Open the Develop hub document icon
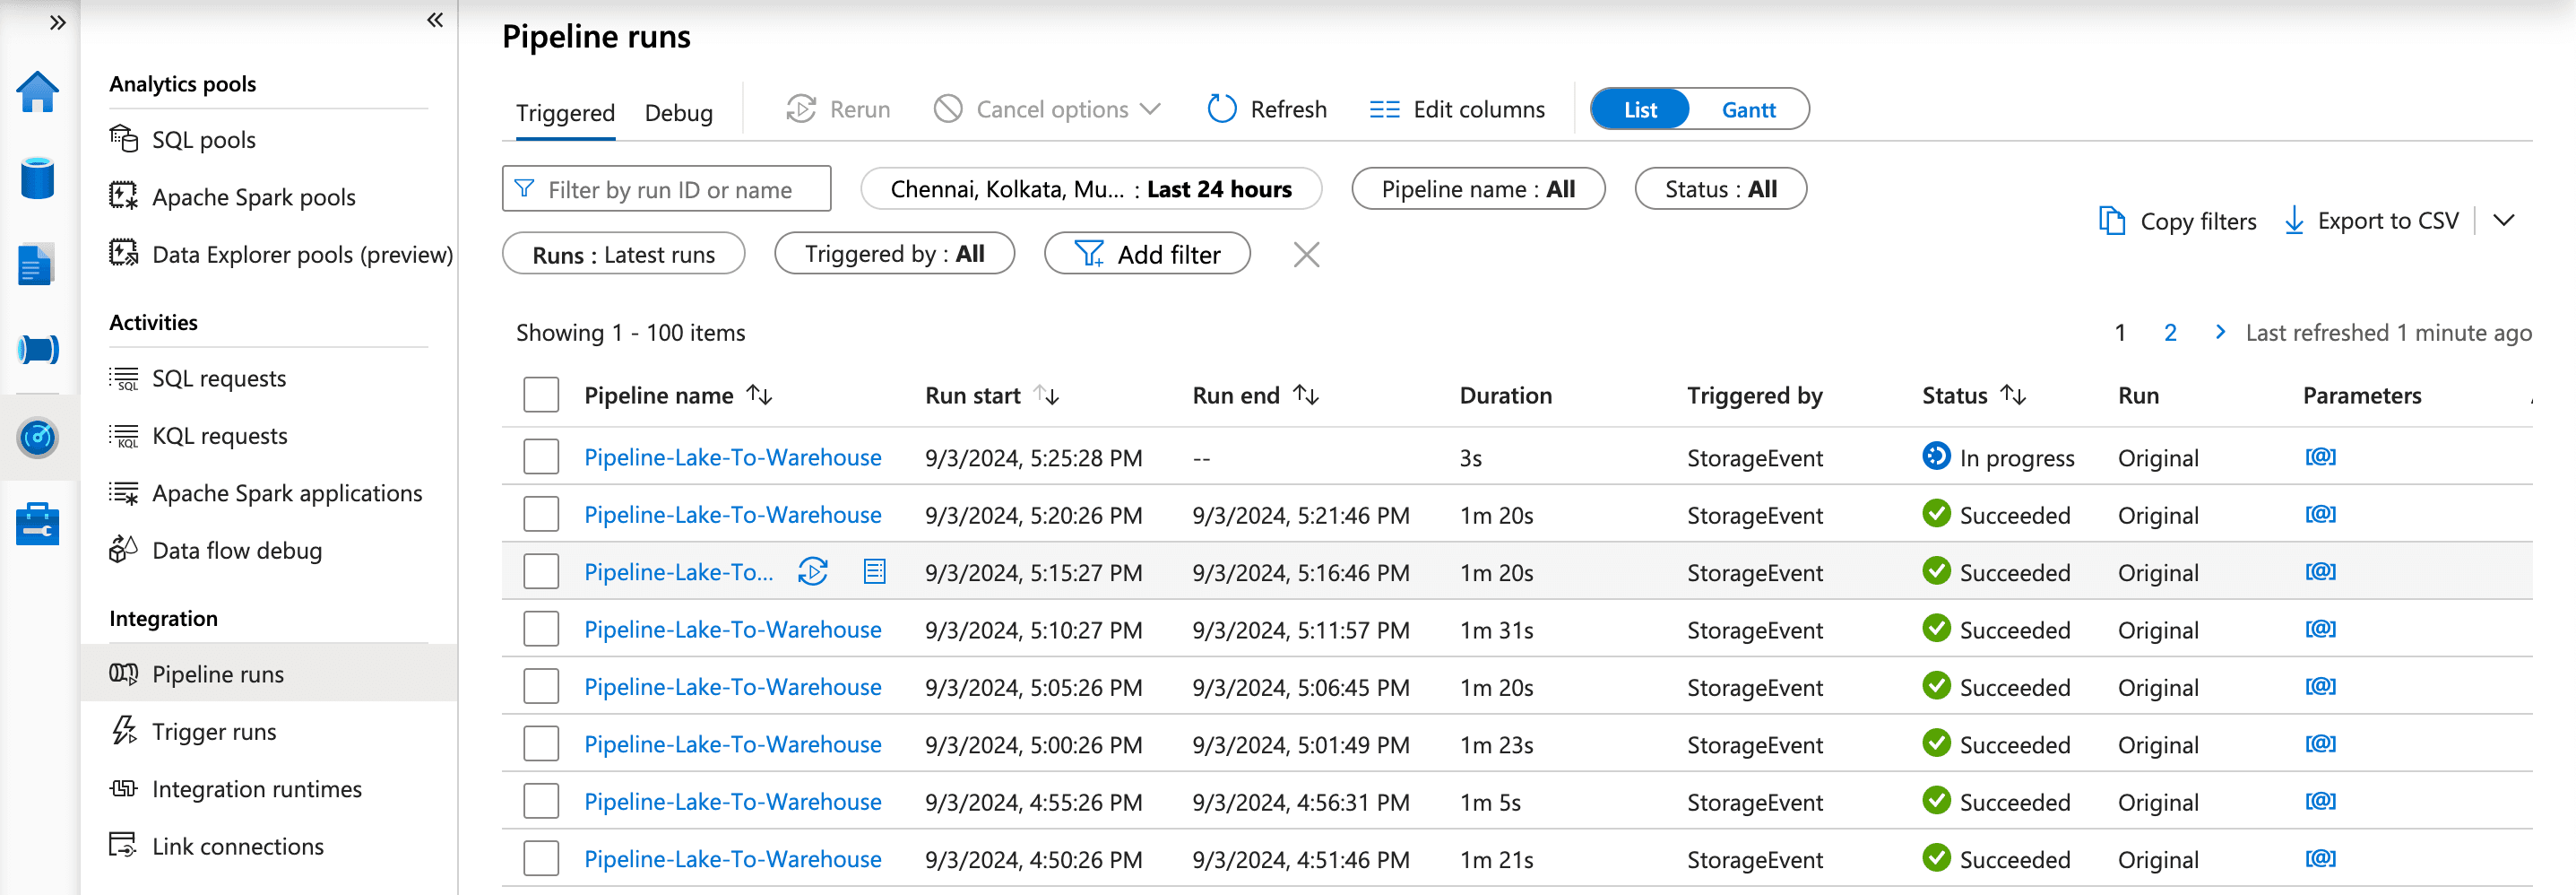The image size is (2576, 895). [37, 264]
